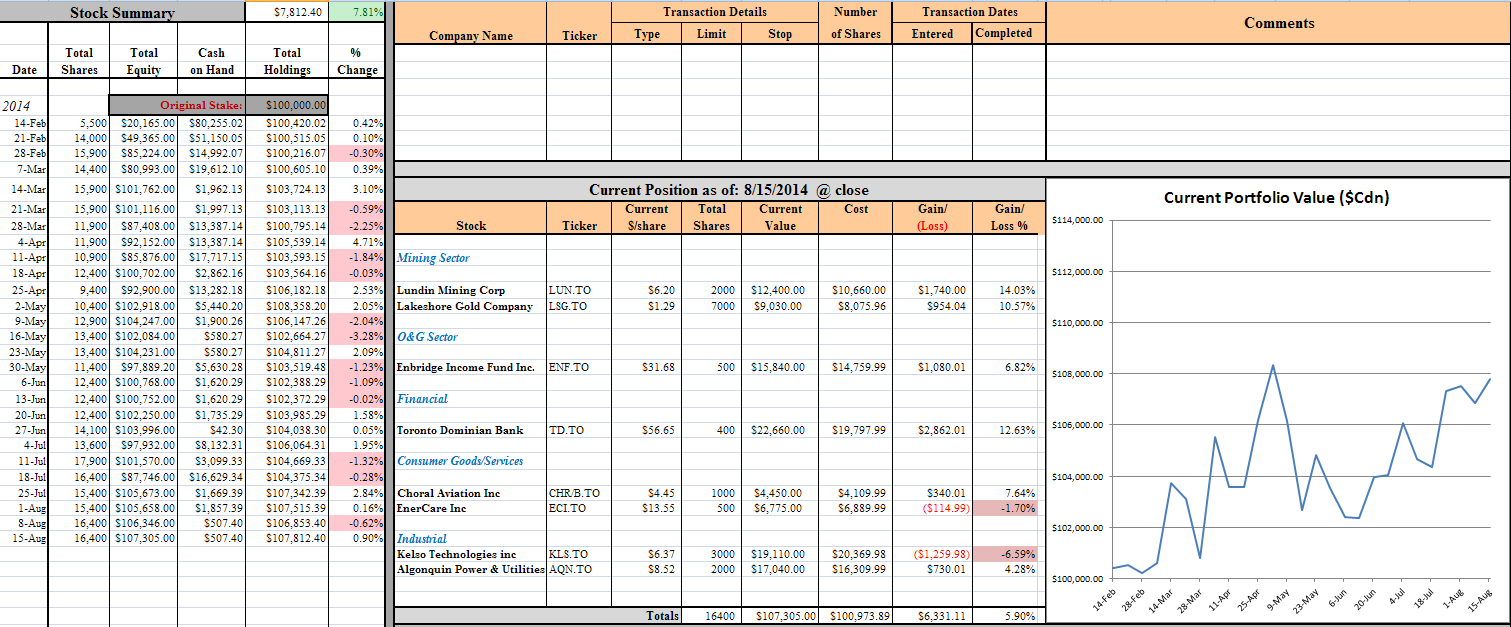Click the -3.28% change cell
The image size is (1511, 627).
[x=357, y=336]
